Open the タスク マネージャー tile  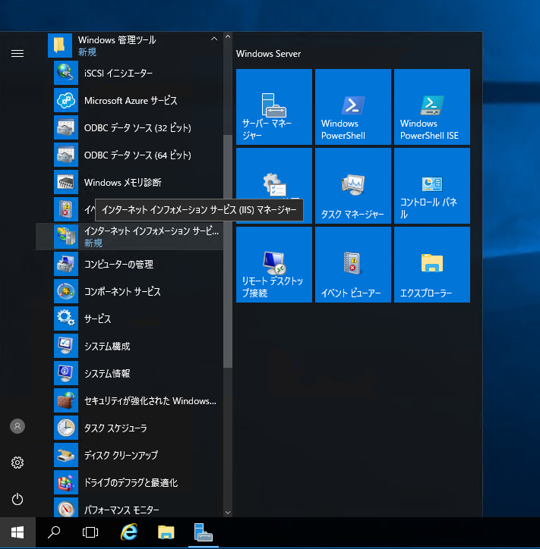pos(353,186)
